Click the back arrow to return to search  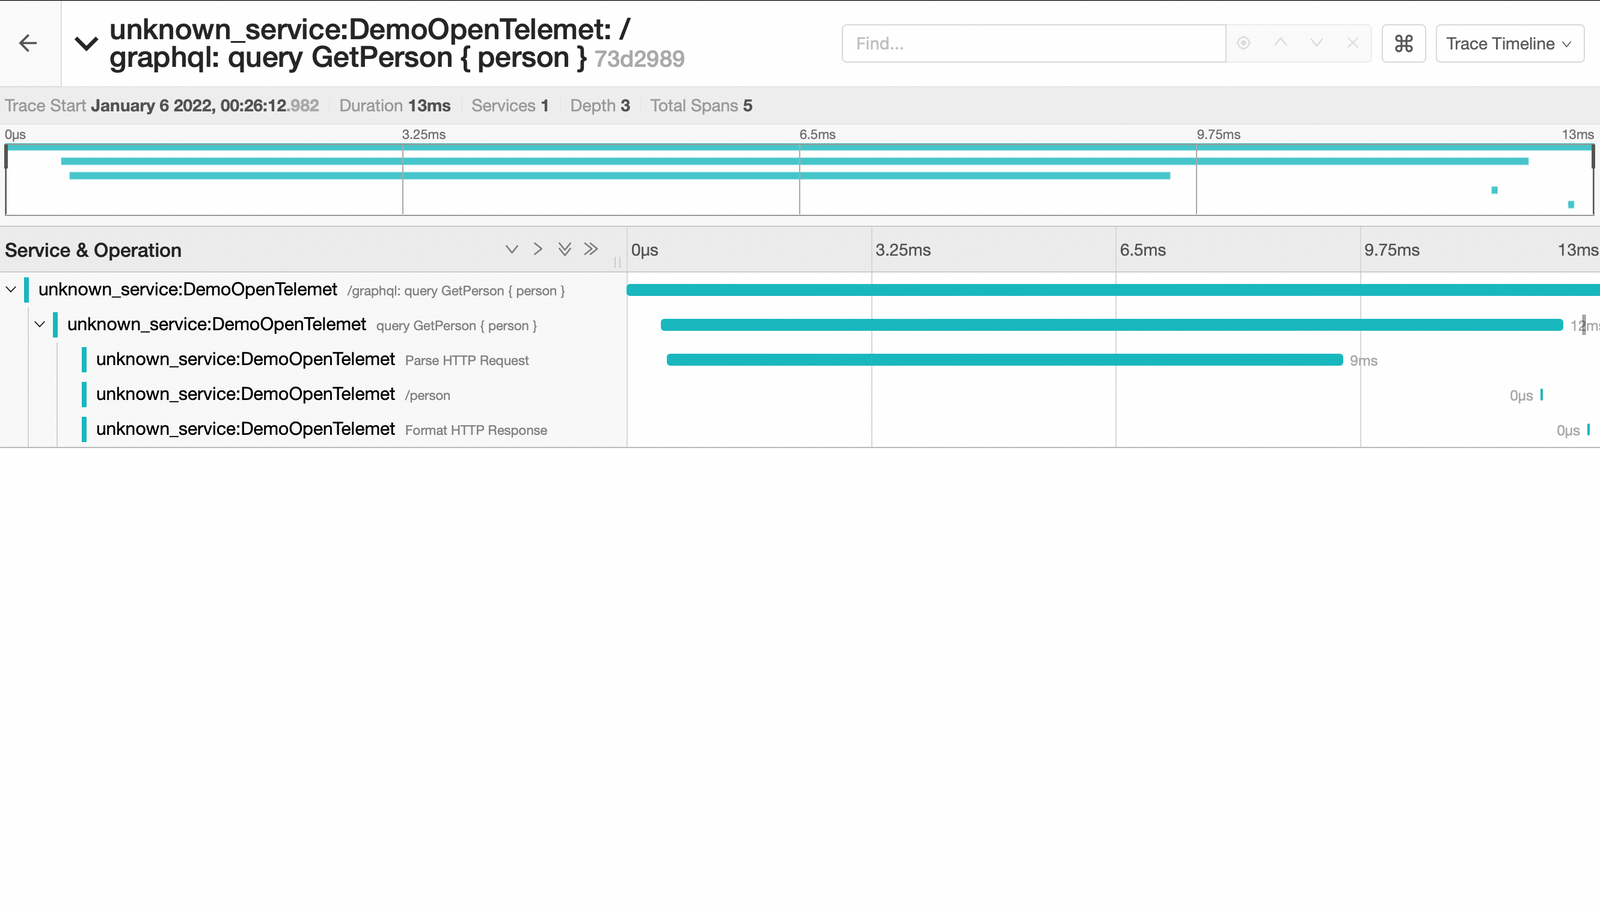click(27, 43)
